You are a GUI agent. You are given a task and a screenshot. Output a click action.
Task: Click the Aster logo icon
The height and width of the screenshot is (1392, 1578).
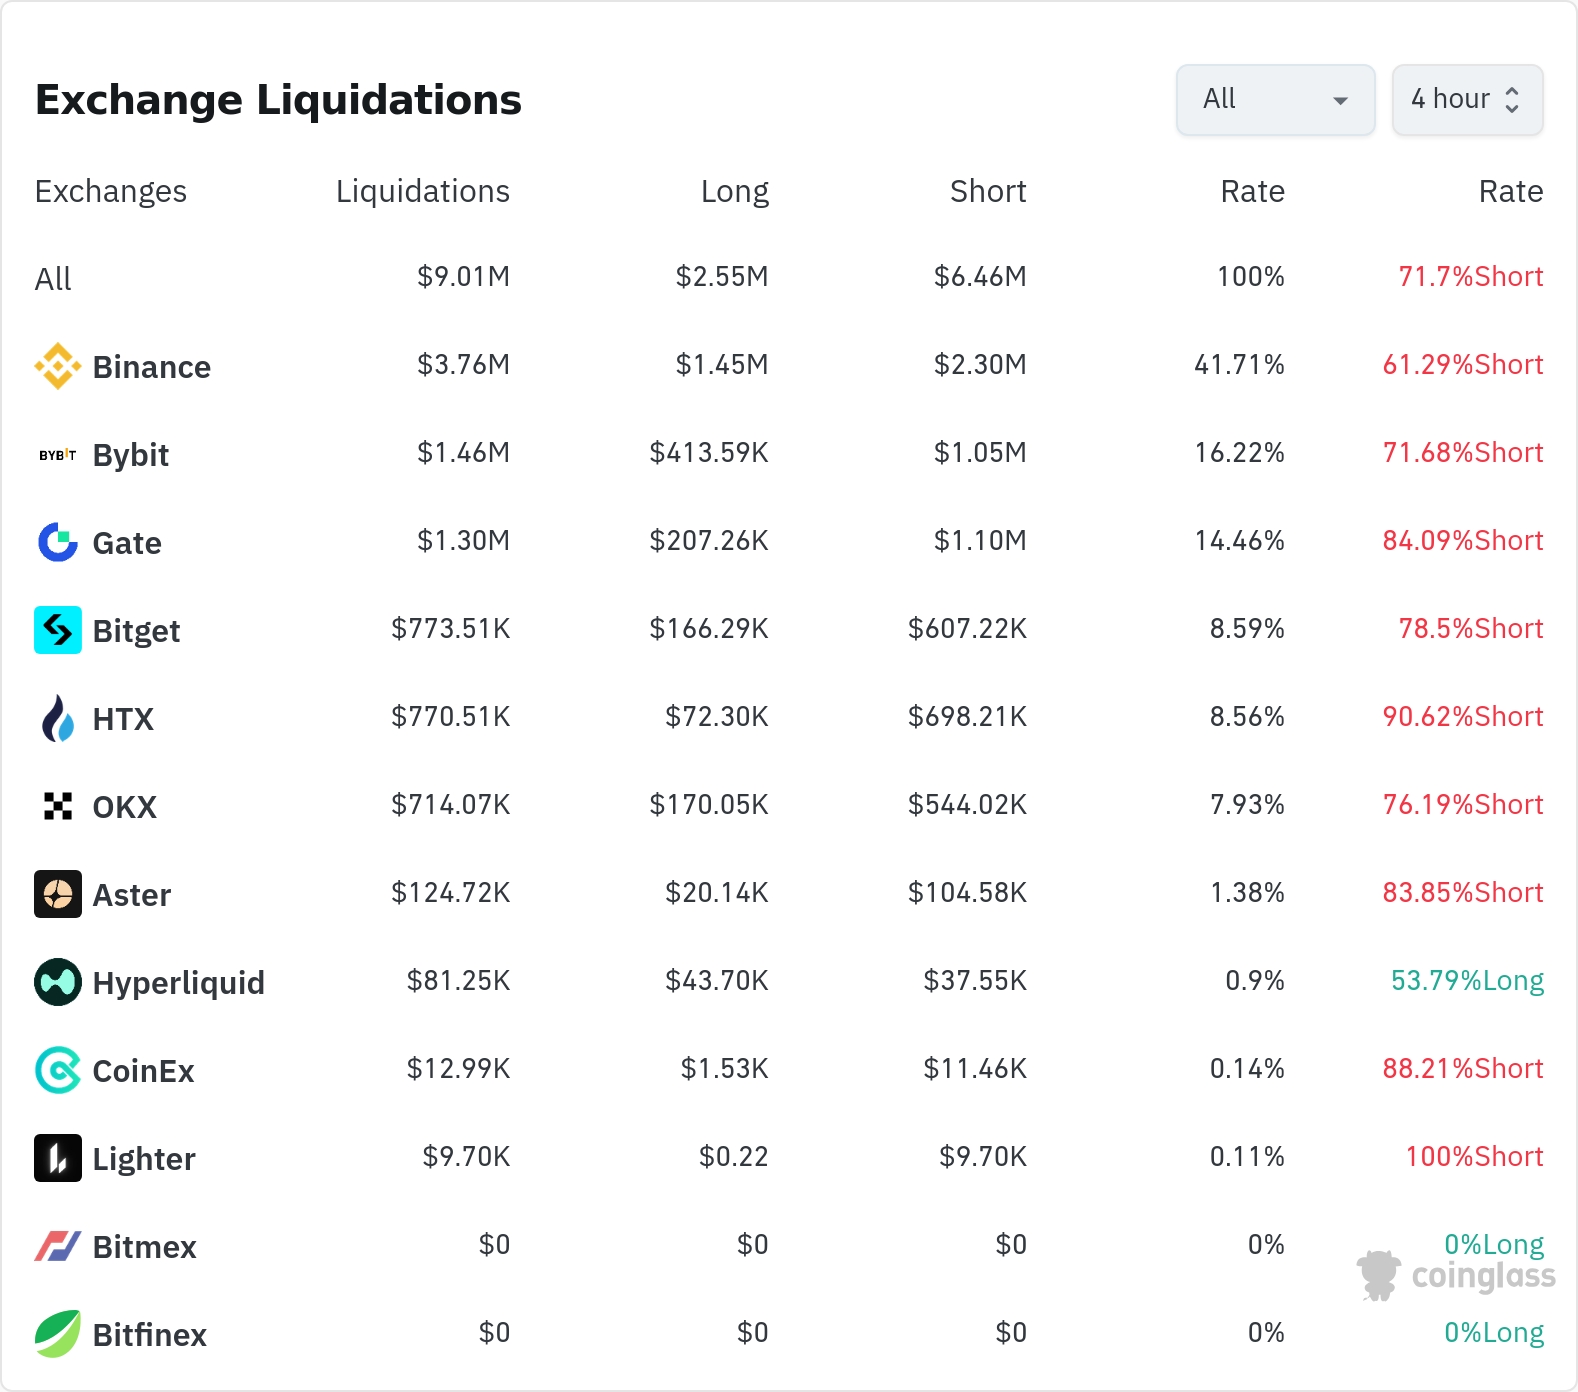pos(58,894)
